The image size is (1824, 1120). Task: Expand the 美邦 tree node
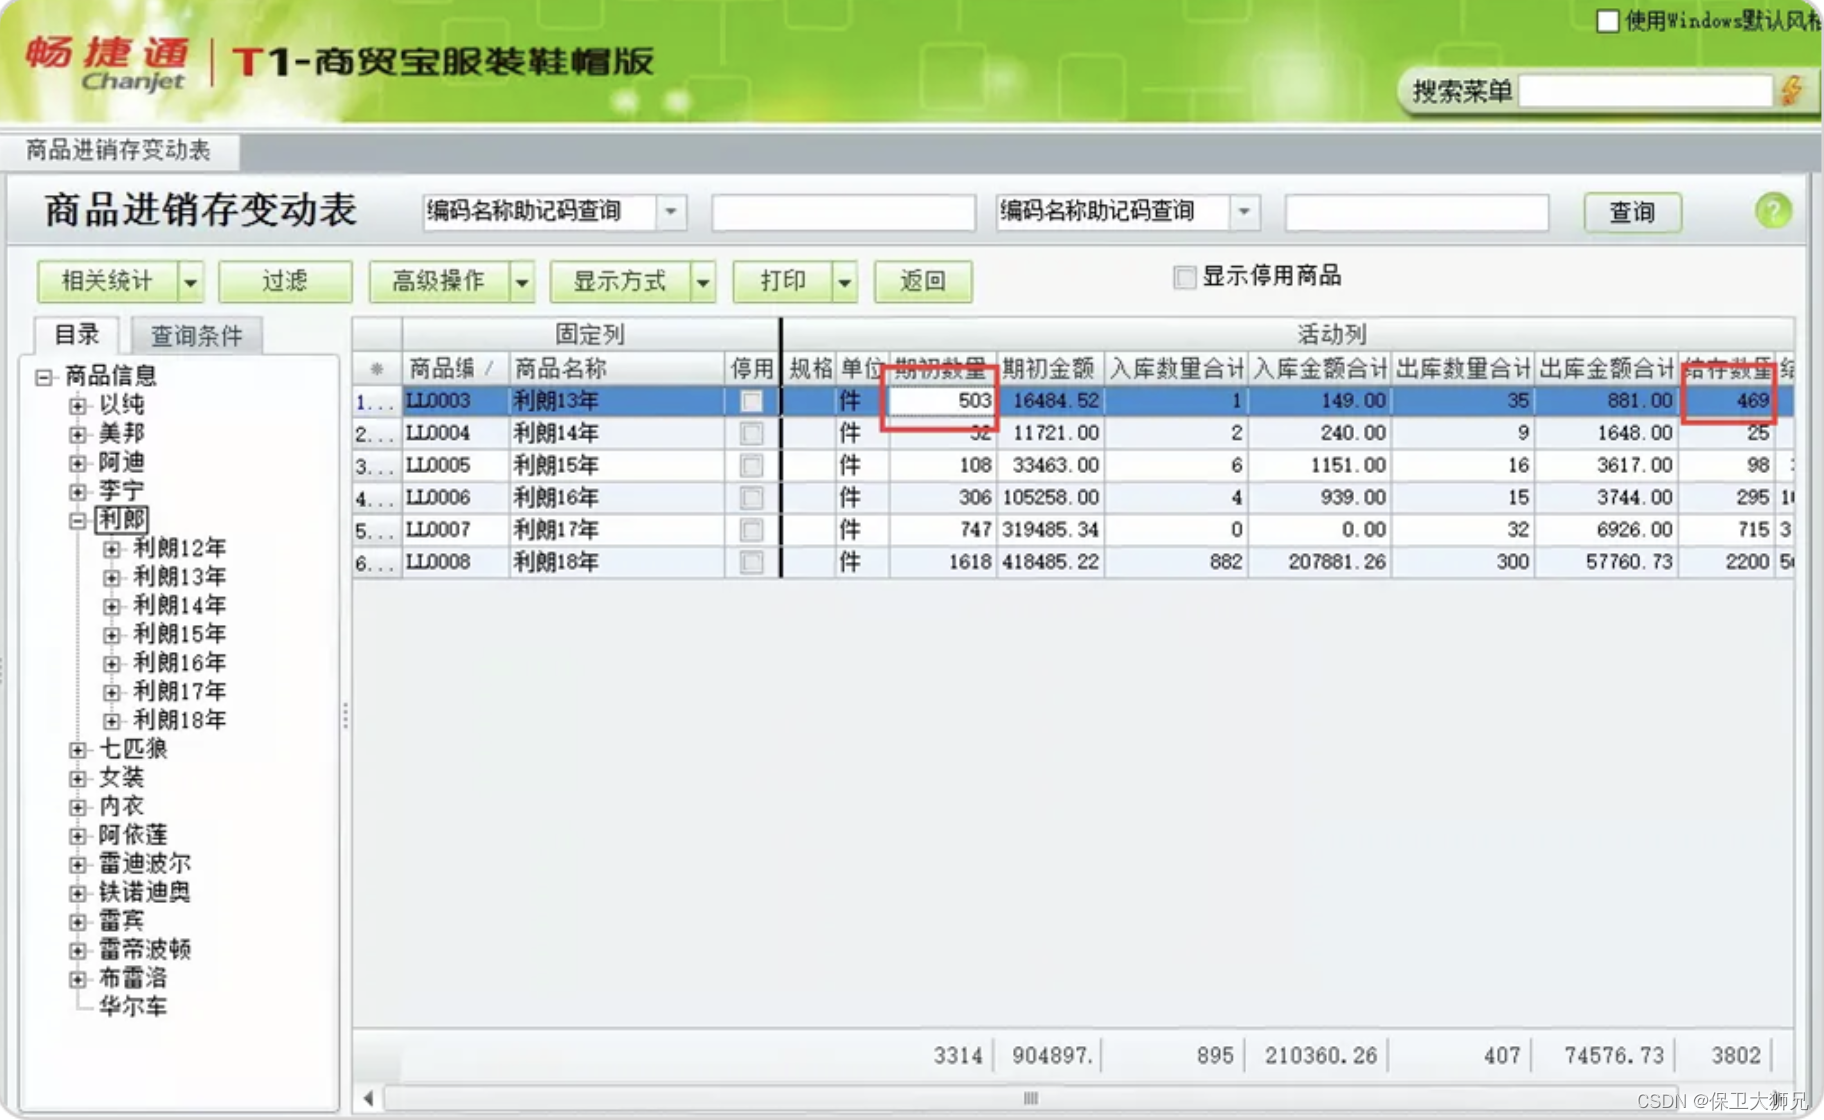coord(77,434)
